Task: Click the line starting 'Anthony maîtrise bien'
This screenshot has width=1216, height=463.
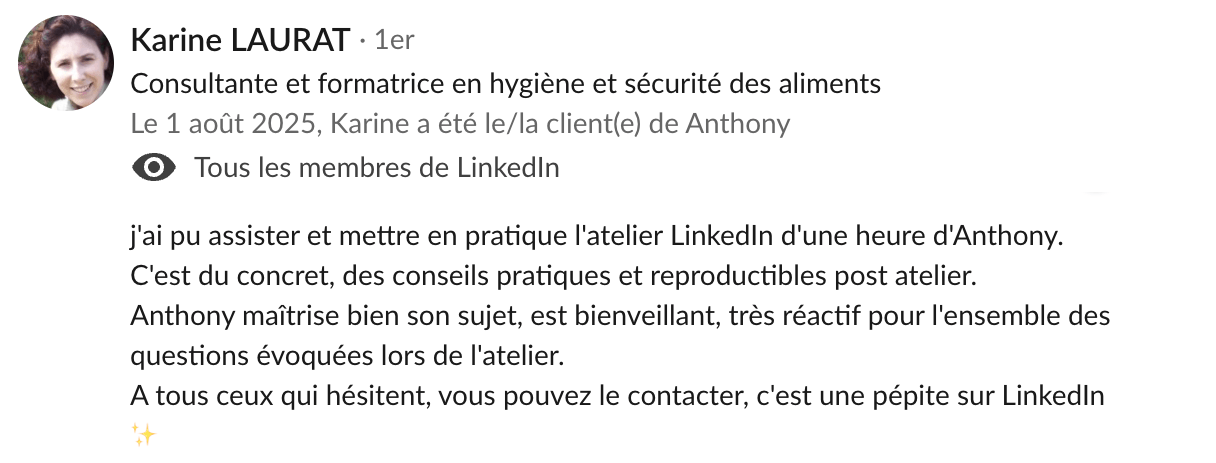Action: (620, 317)
